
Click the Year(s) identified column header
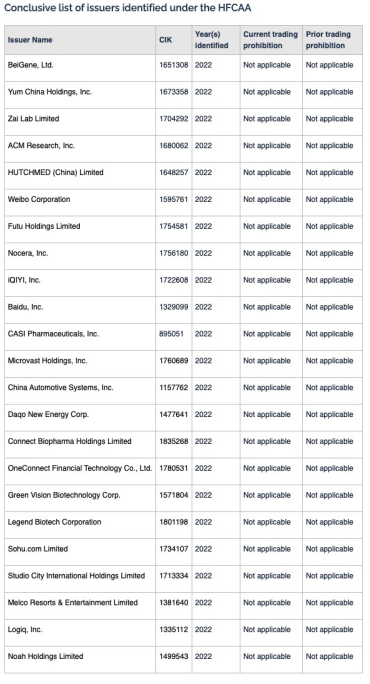pos(212,40)
